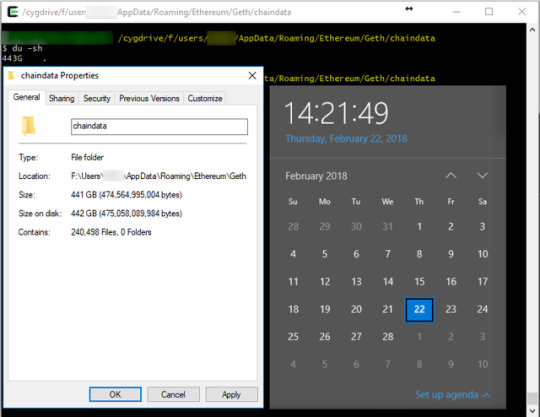The image size is (540, 417).
Task: Click the Thursday, February 22, 2018 date link
Action: (346, 138)
